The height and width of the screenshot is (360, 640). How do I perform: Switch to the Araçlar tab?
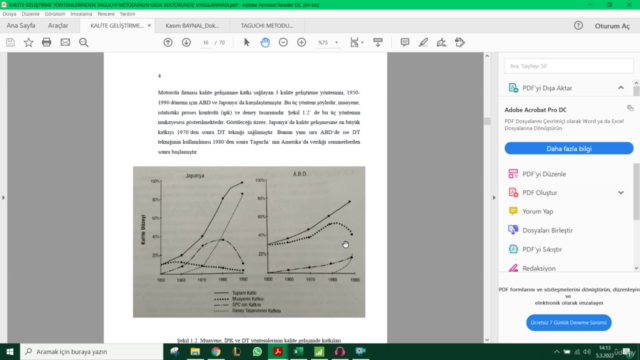[58, 25]
